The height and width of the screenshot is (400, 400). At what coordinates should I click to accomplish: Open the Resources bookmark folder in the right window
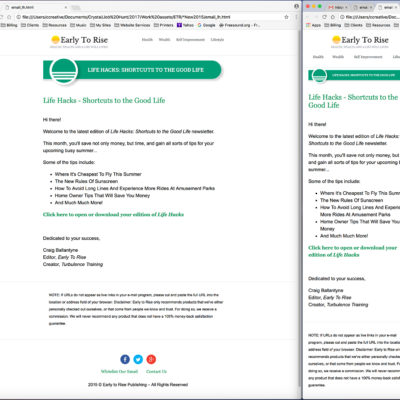378,25
